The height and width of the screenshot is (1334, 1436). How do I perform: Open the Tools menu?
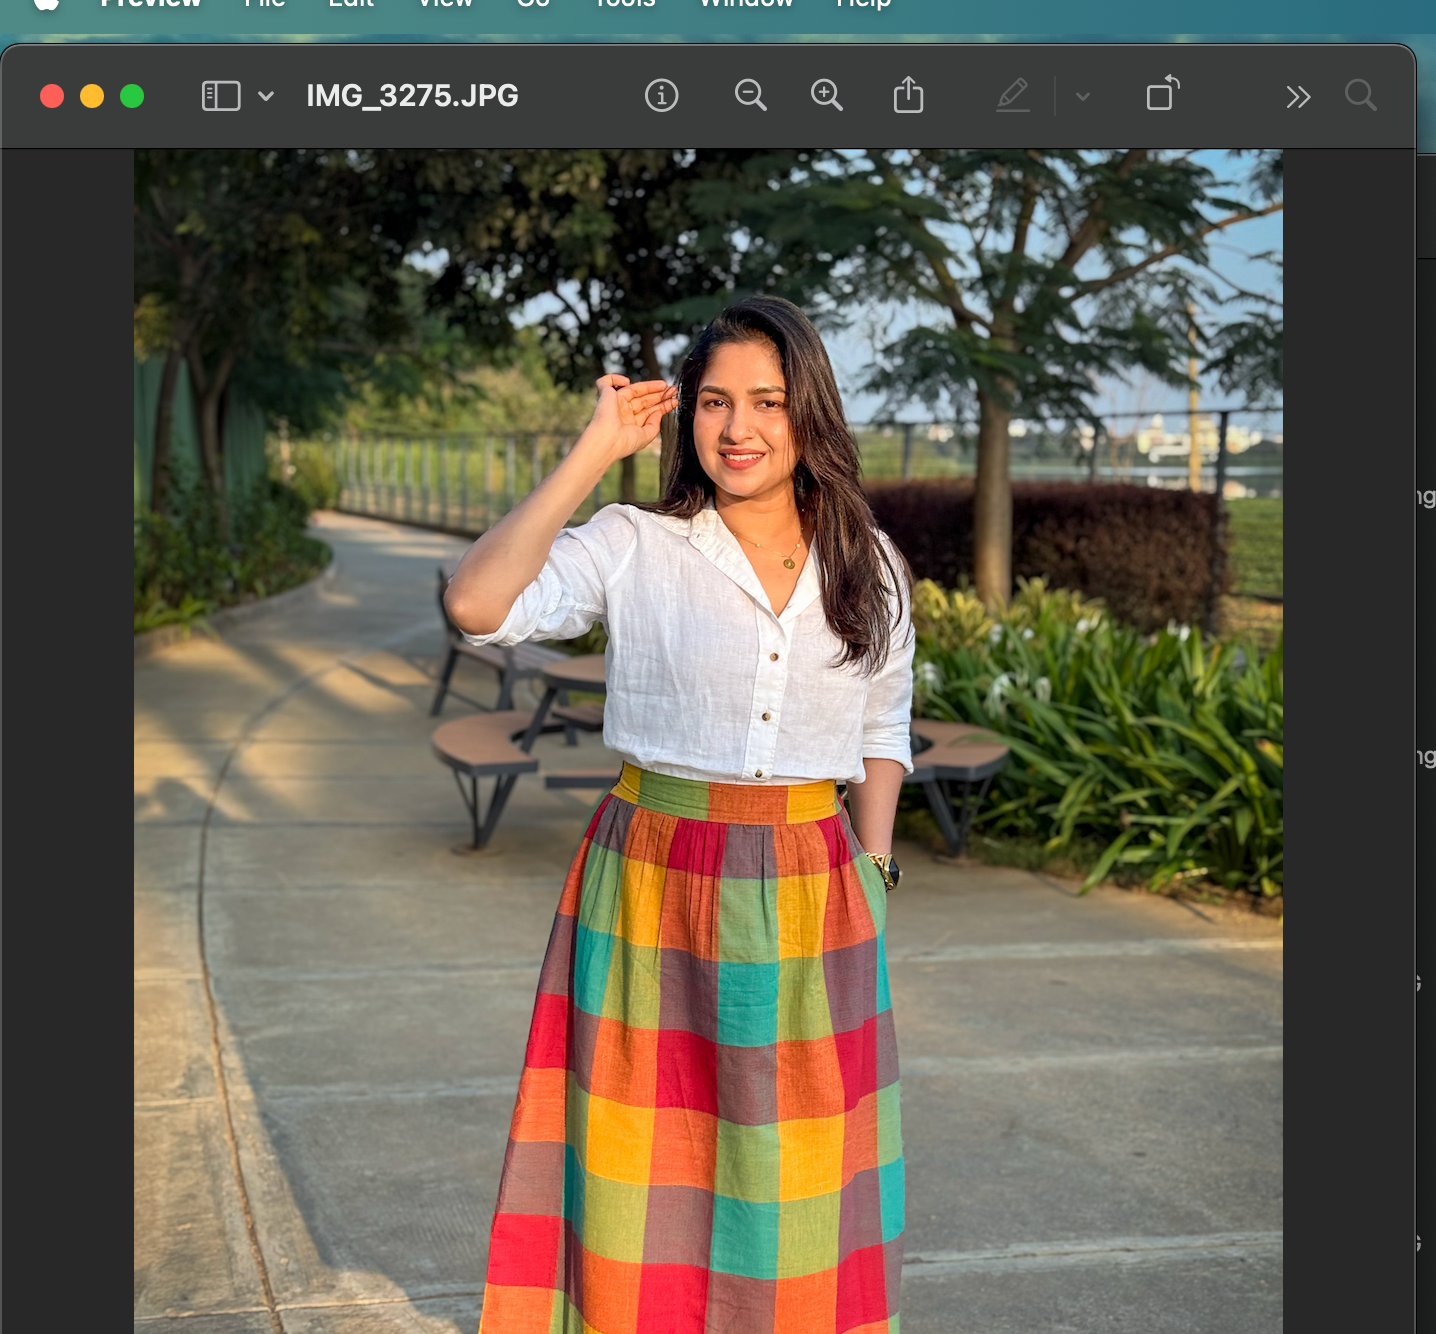[625, 4]
